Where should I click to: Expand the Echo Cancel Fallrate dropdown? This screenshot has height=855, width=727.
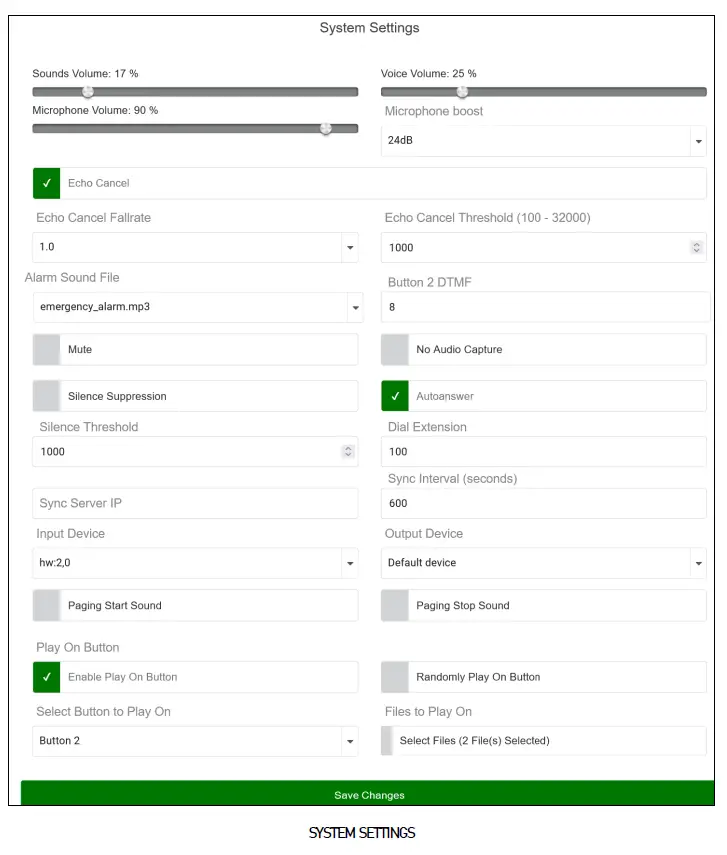tap(350, 247)
